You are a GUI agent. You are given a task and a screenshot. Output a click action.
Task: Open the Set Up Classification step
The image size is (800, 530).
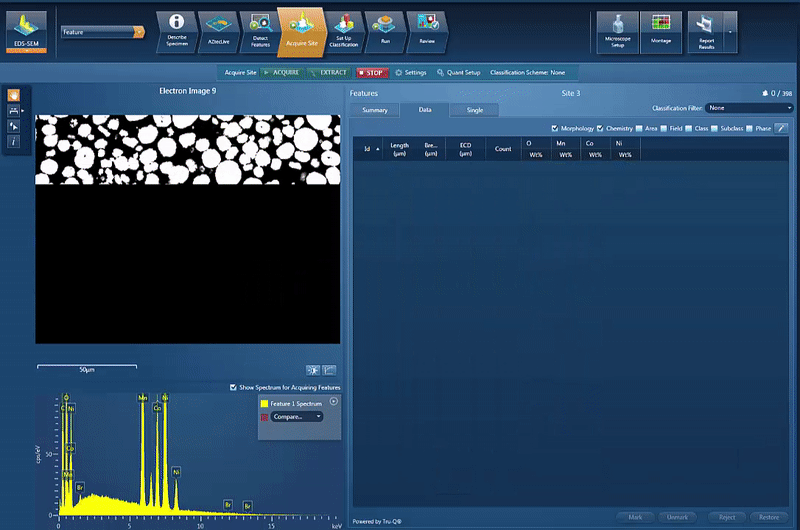pyautogui.click(x=346, y=29)
